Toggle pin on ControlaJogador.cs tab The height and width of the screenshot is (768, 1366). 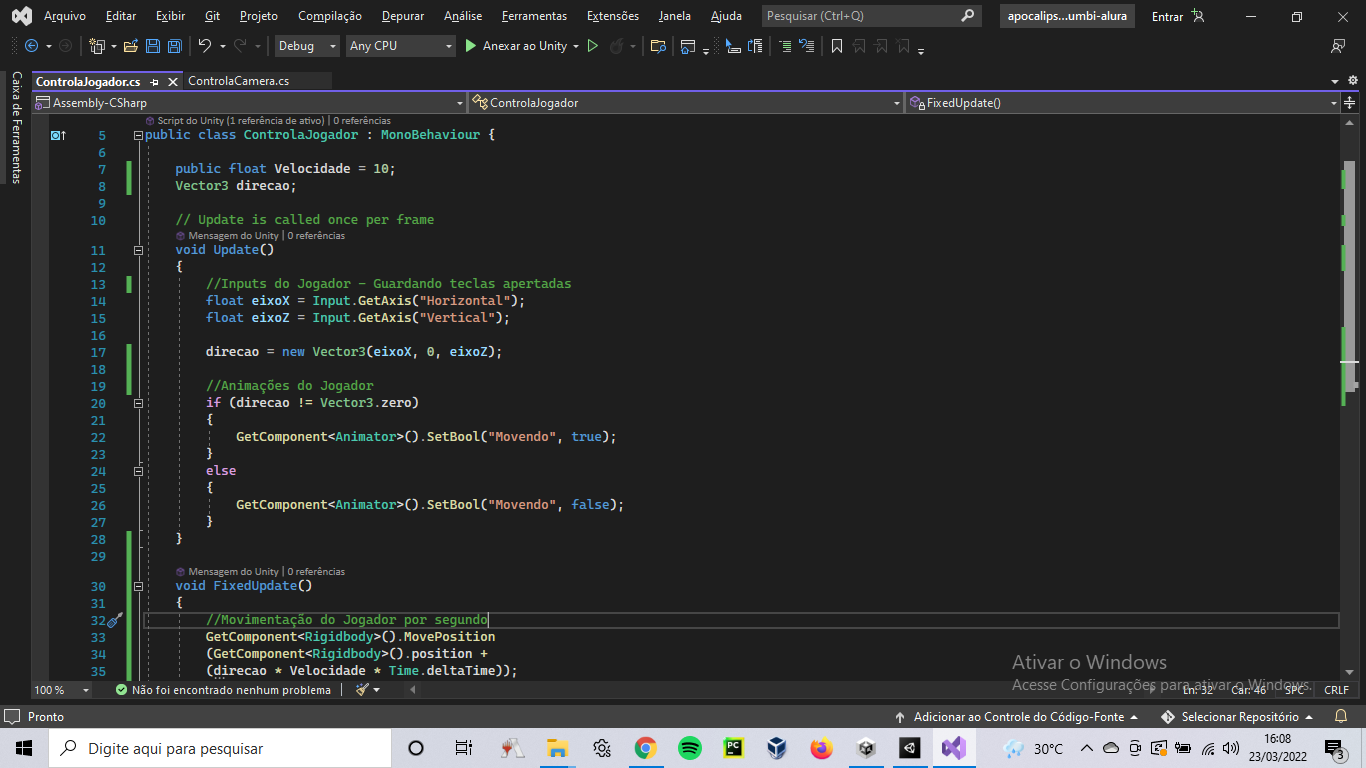point(155,82)
